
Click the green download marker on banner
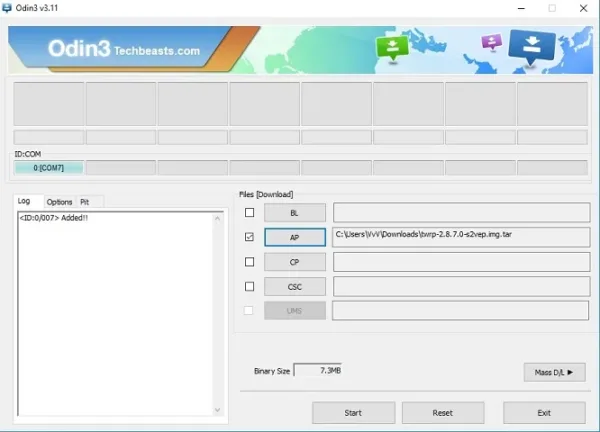(x=392, y=49)
